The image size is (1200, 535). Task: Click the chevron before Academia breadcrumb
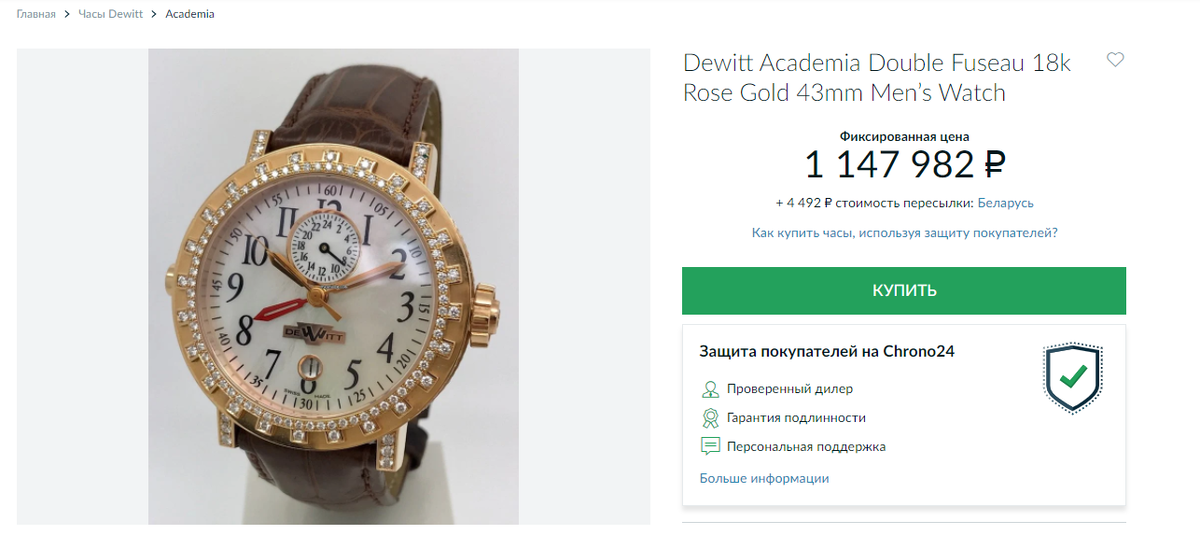[155, 15]
